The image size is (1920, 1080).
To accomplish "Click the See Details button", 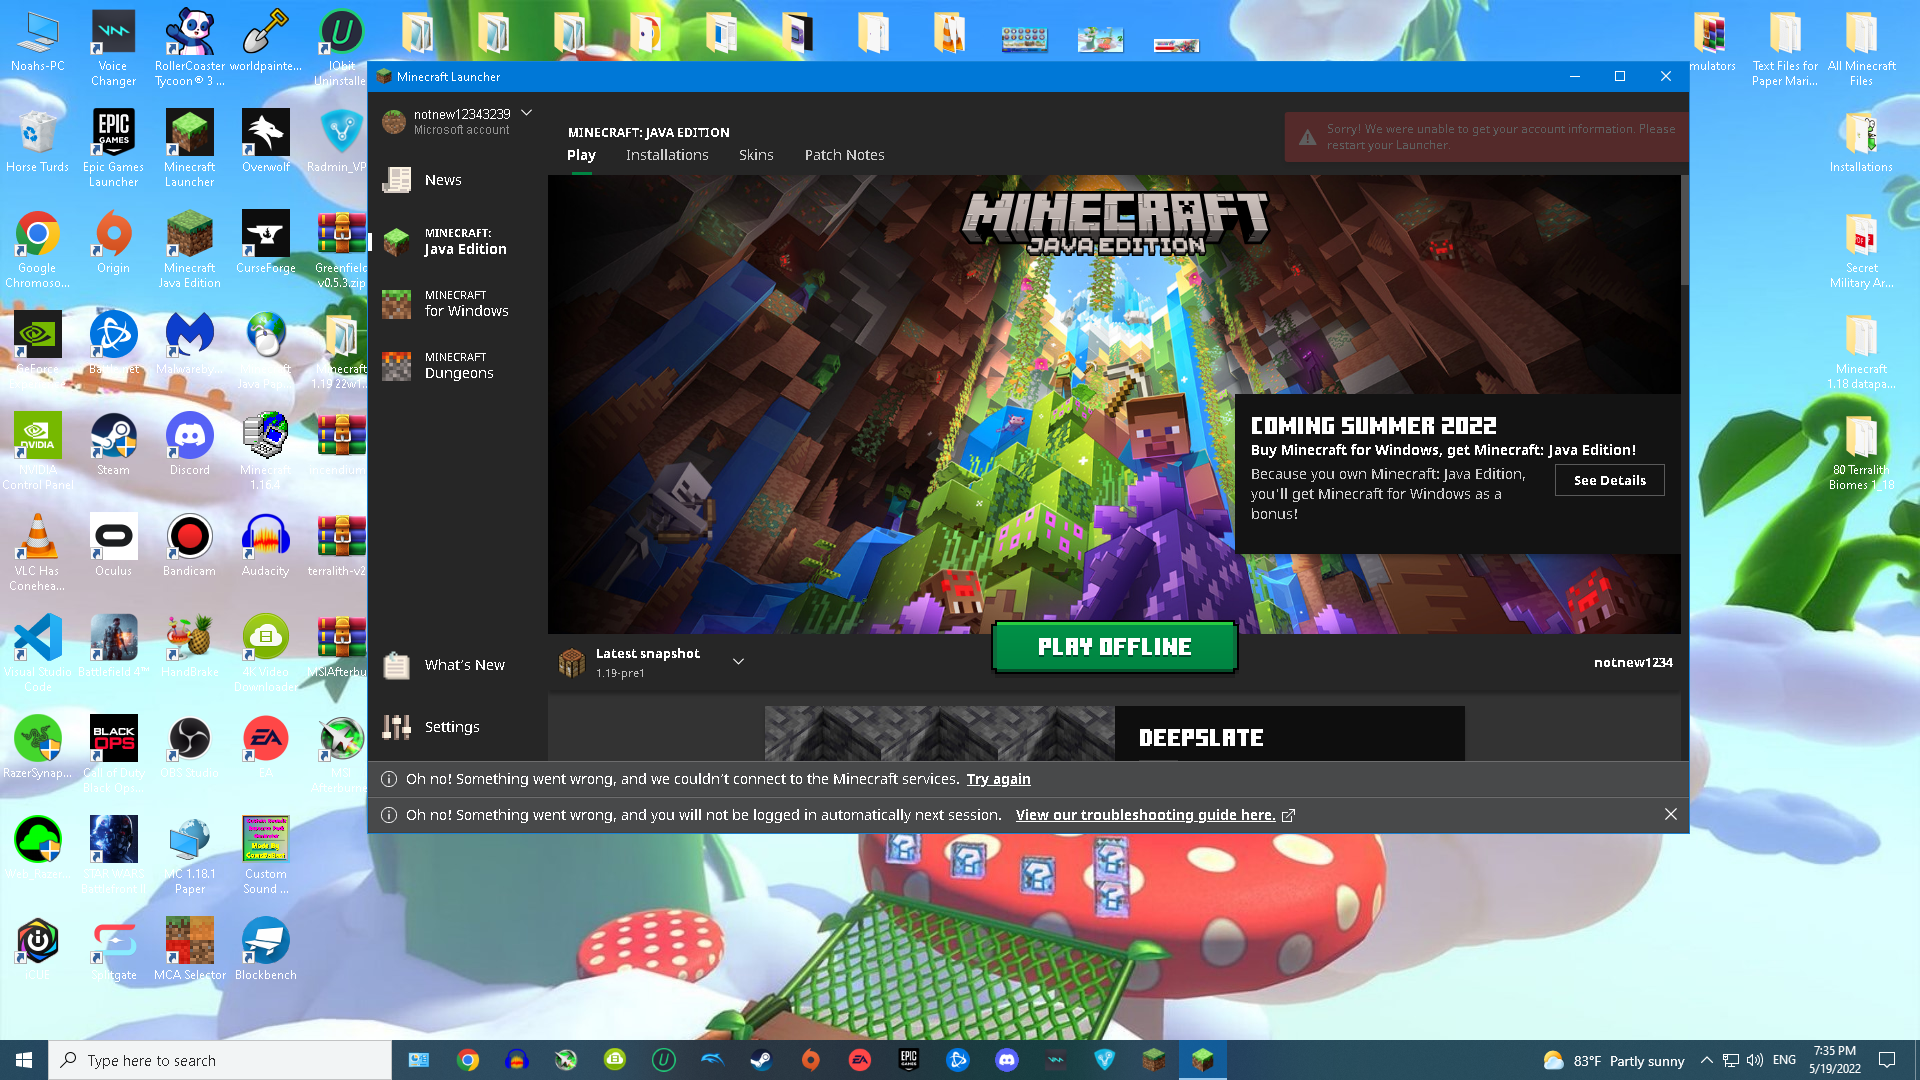I will (1609, 481).
